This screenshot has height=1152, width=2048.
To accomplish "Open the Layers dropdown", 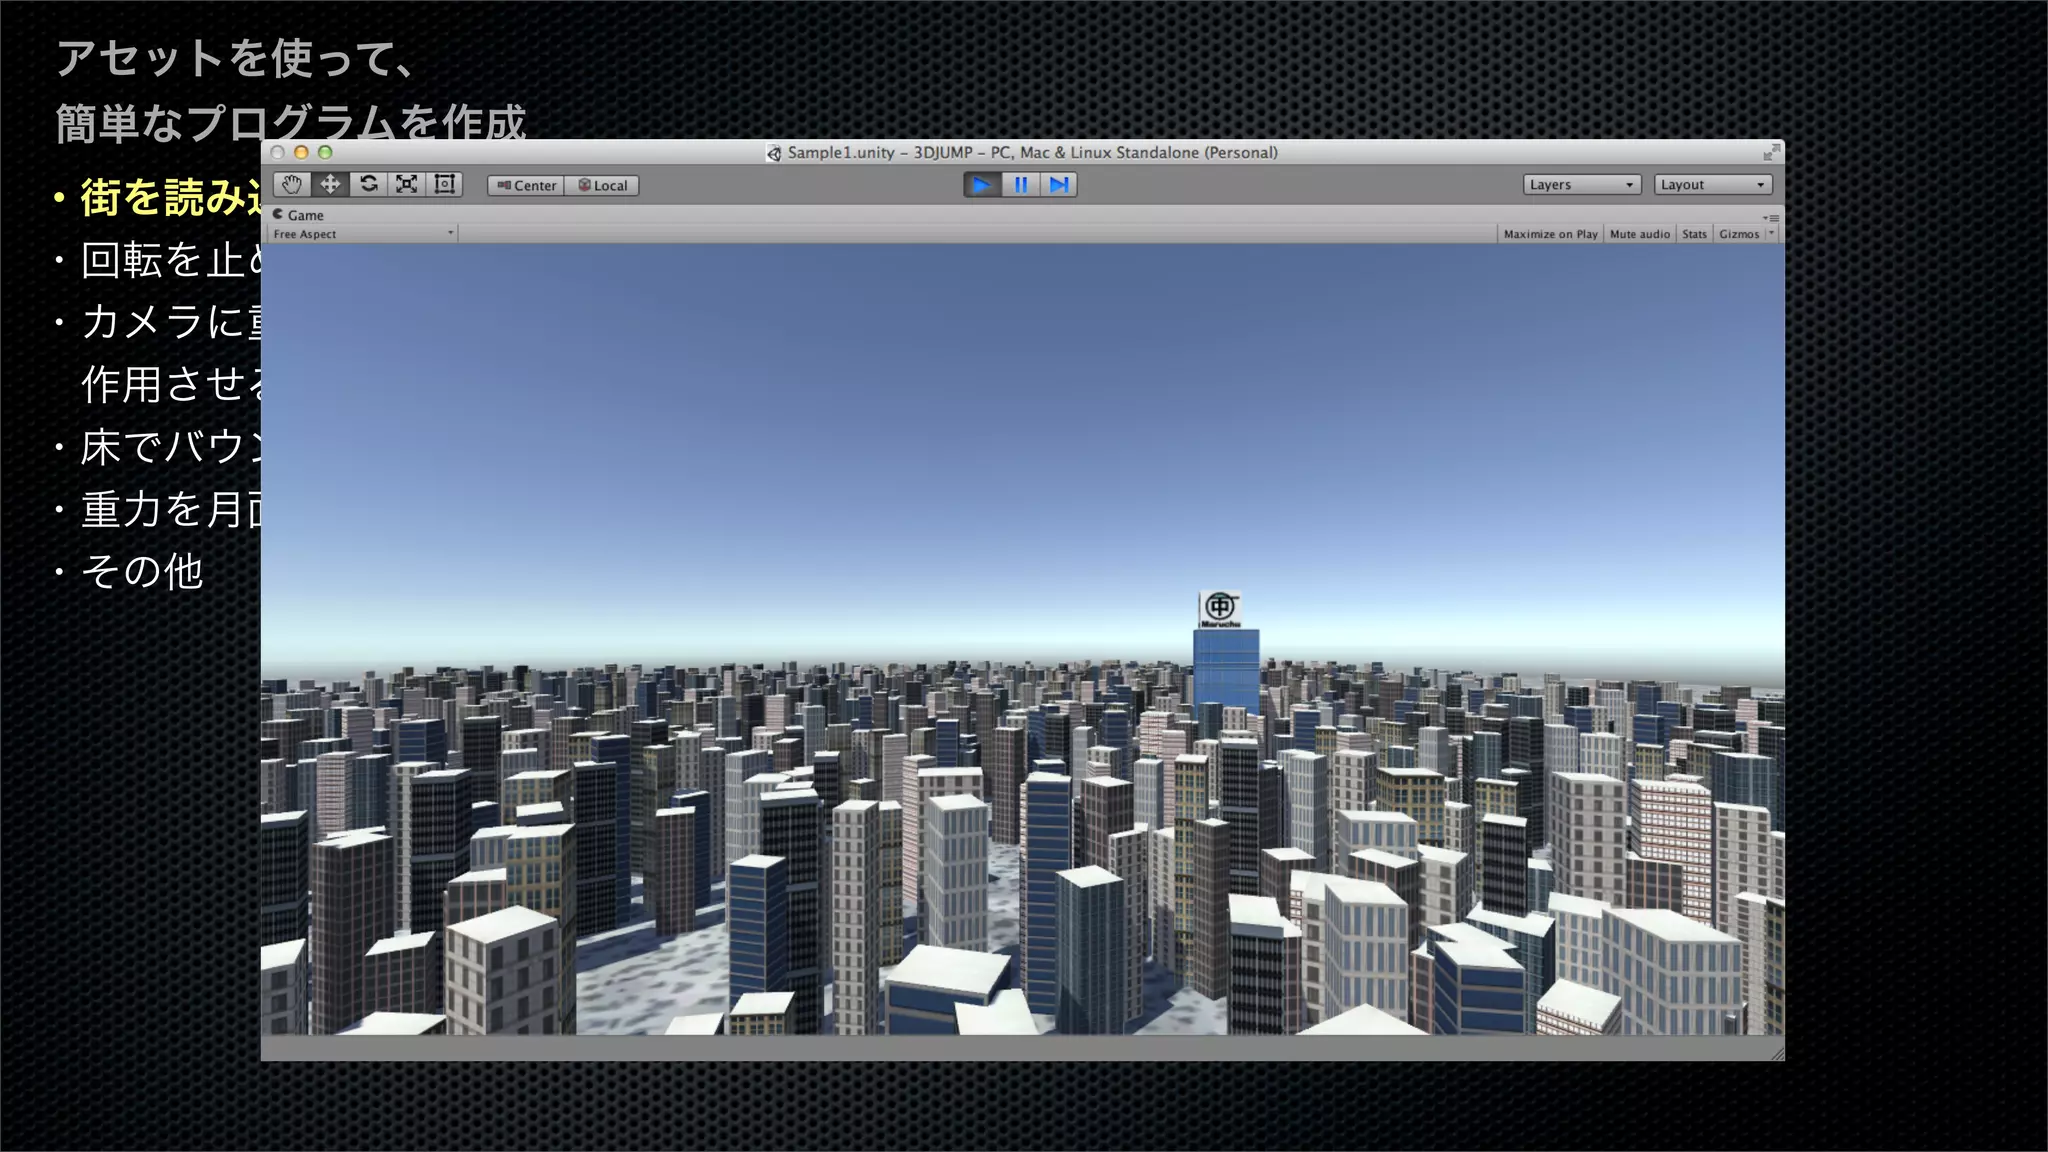I will [x=1581, y=184].
